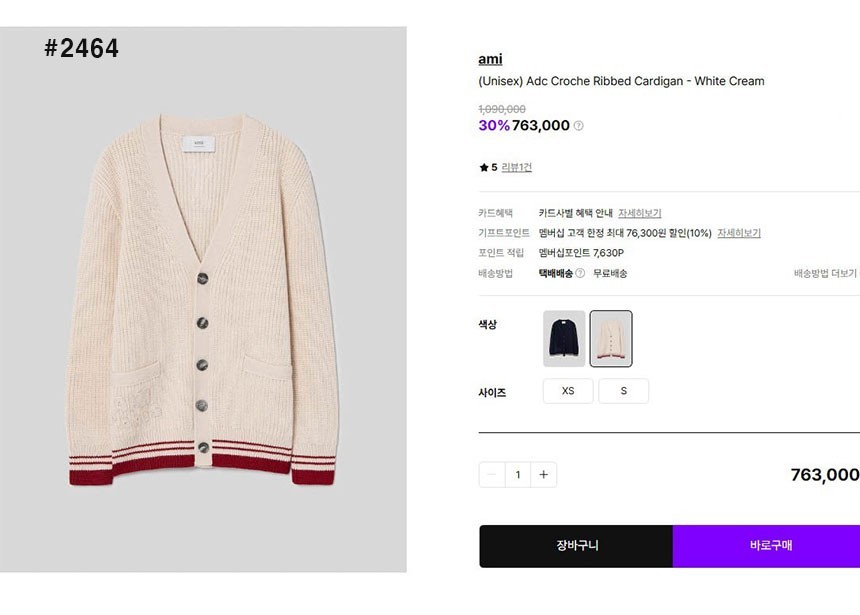Expand 배송방법 더보기 for more shipping methods
Image resolution: width=860 pixels, height=615 pixels.
[826, 273]
